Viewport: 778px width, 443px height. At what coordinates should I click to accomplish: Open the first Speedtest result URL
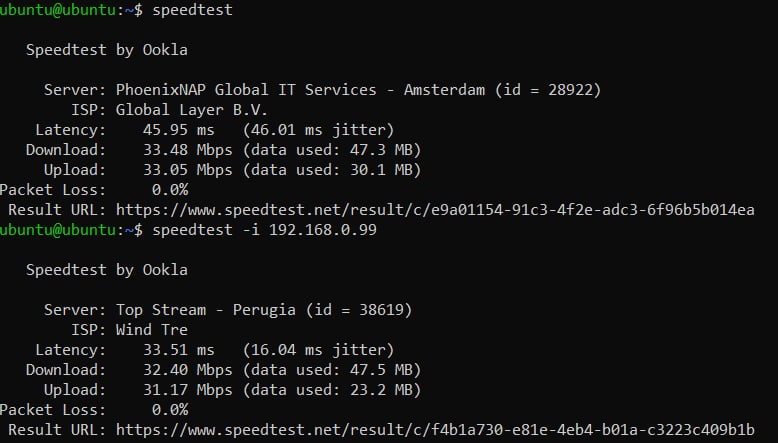[435, 210]
